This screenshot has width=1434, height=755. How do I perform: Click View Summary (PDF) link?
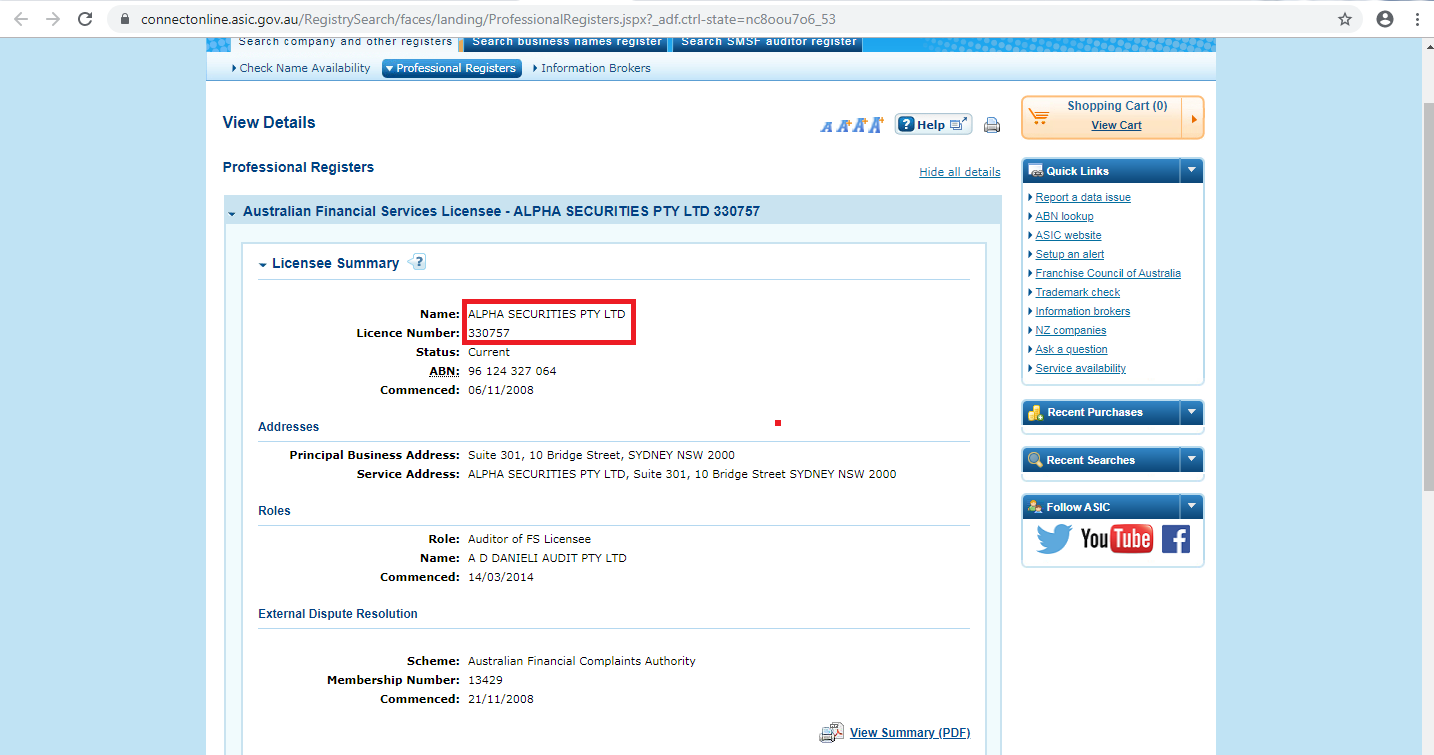[x=910, y=733]
